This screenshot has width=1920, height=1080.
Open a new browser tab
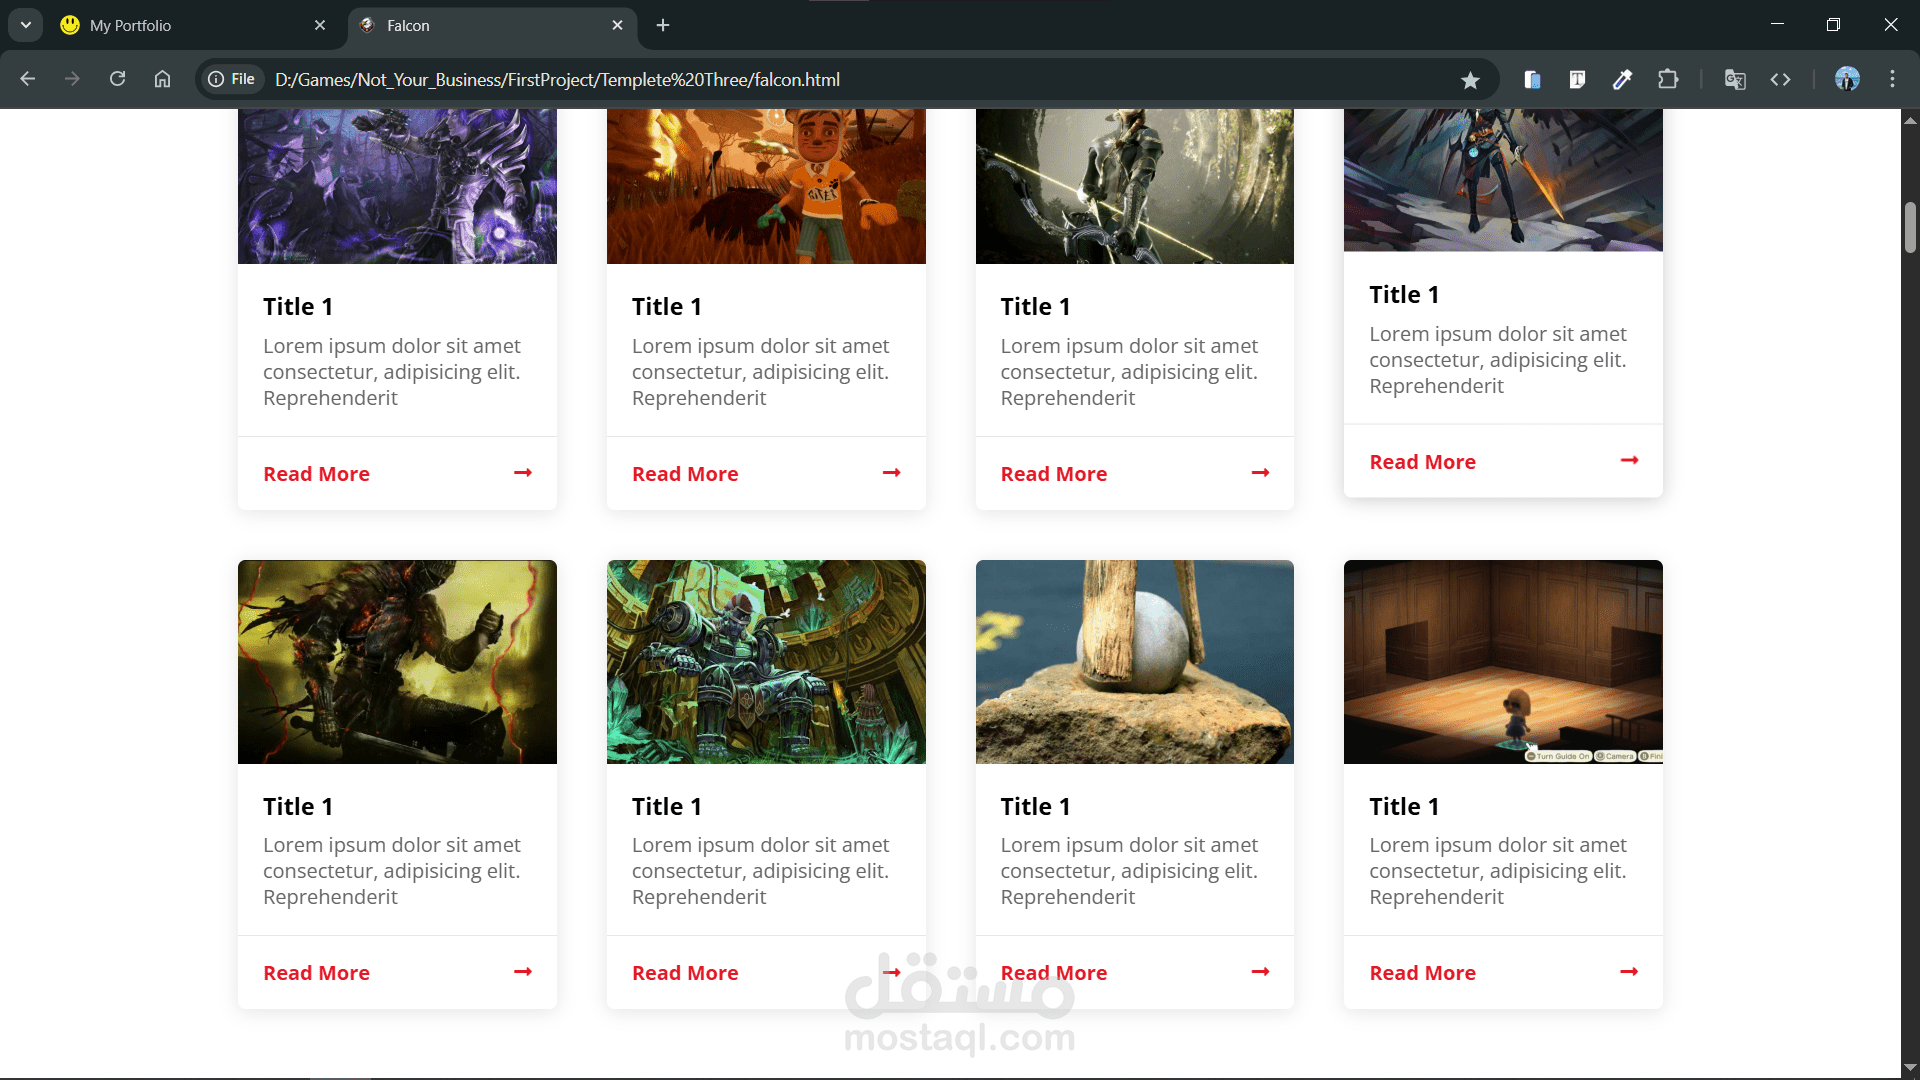[x=663, y=25]
